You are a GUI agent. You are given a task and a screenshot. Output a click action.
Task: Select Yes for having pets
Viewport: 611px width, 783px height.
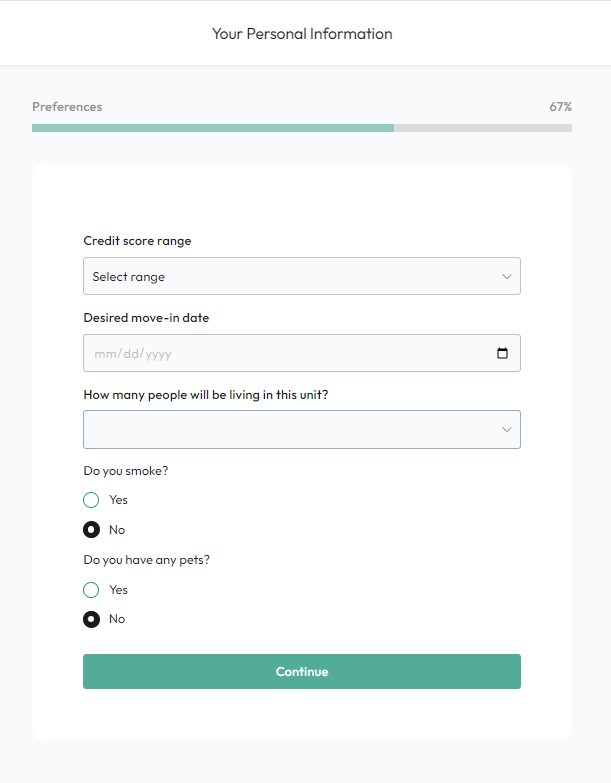click(91, 590)
